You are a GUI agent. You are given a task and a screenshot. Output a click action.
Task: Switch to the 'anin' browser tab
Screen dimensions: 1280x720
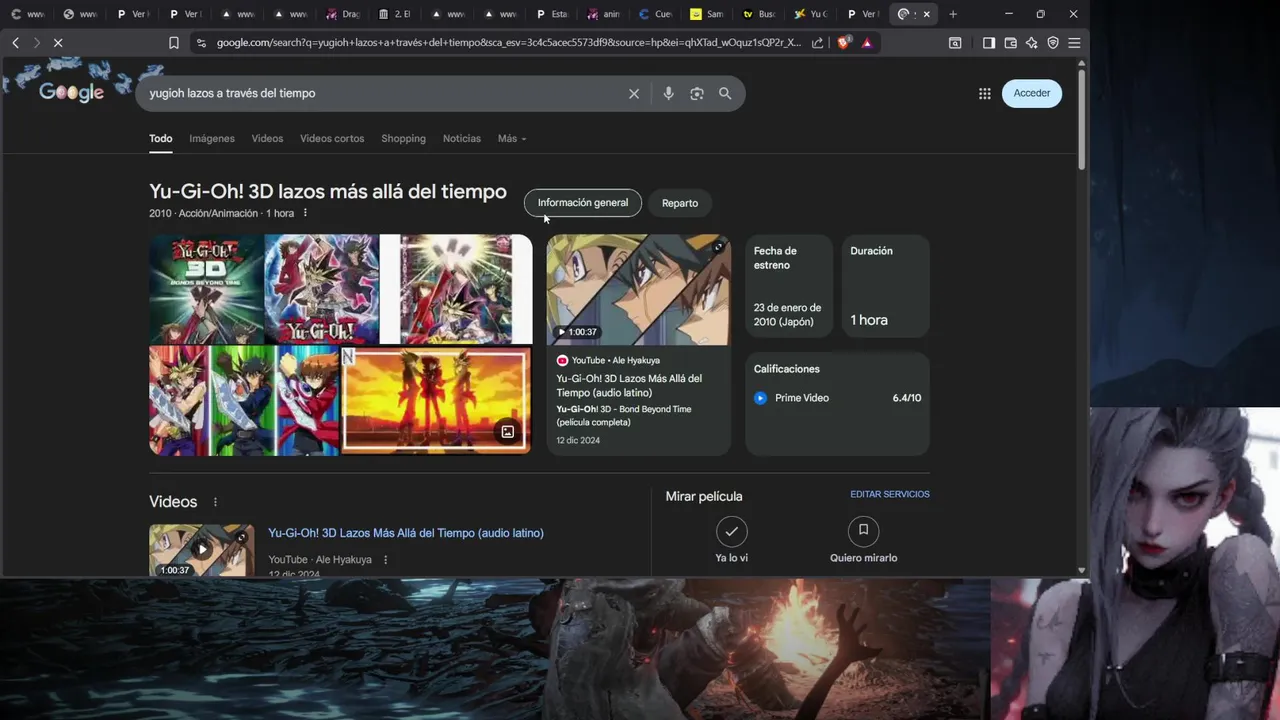click(604, 14)
